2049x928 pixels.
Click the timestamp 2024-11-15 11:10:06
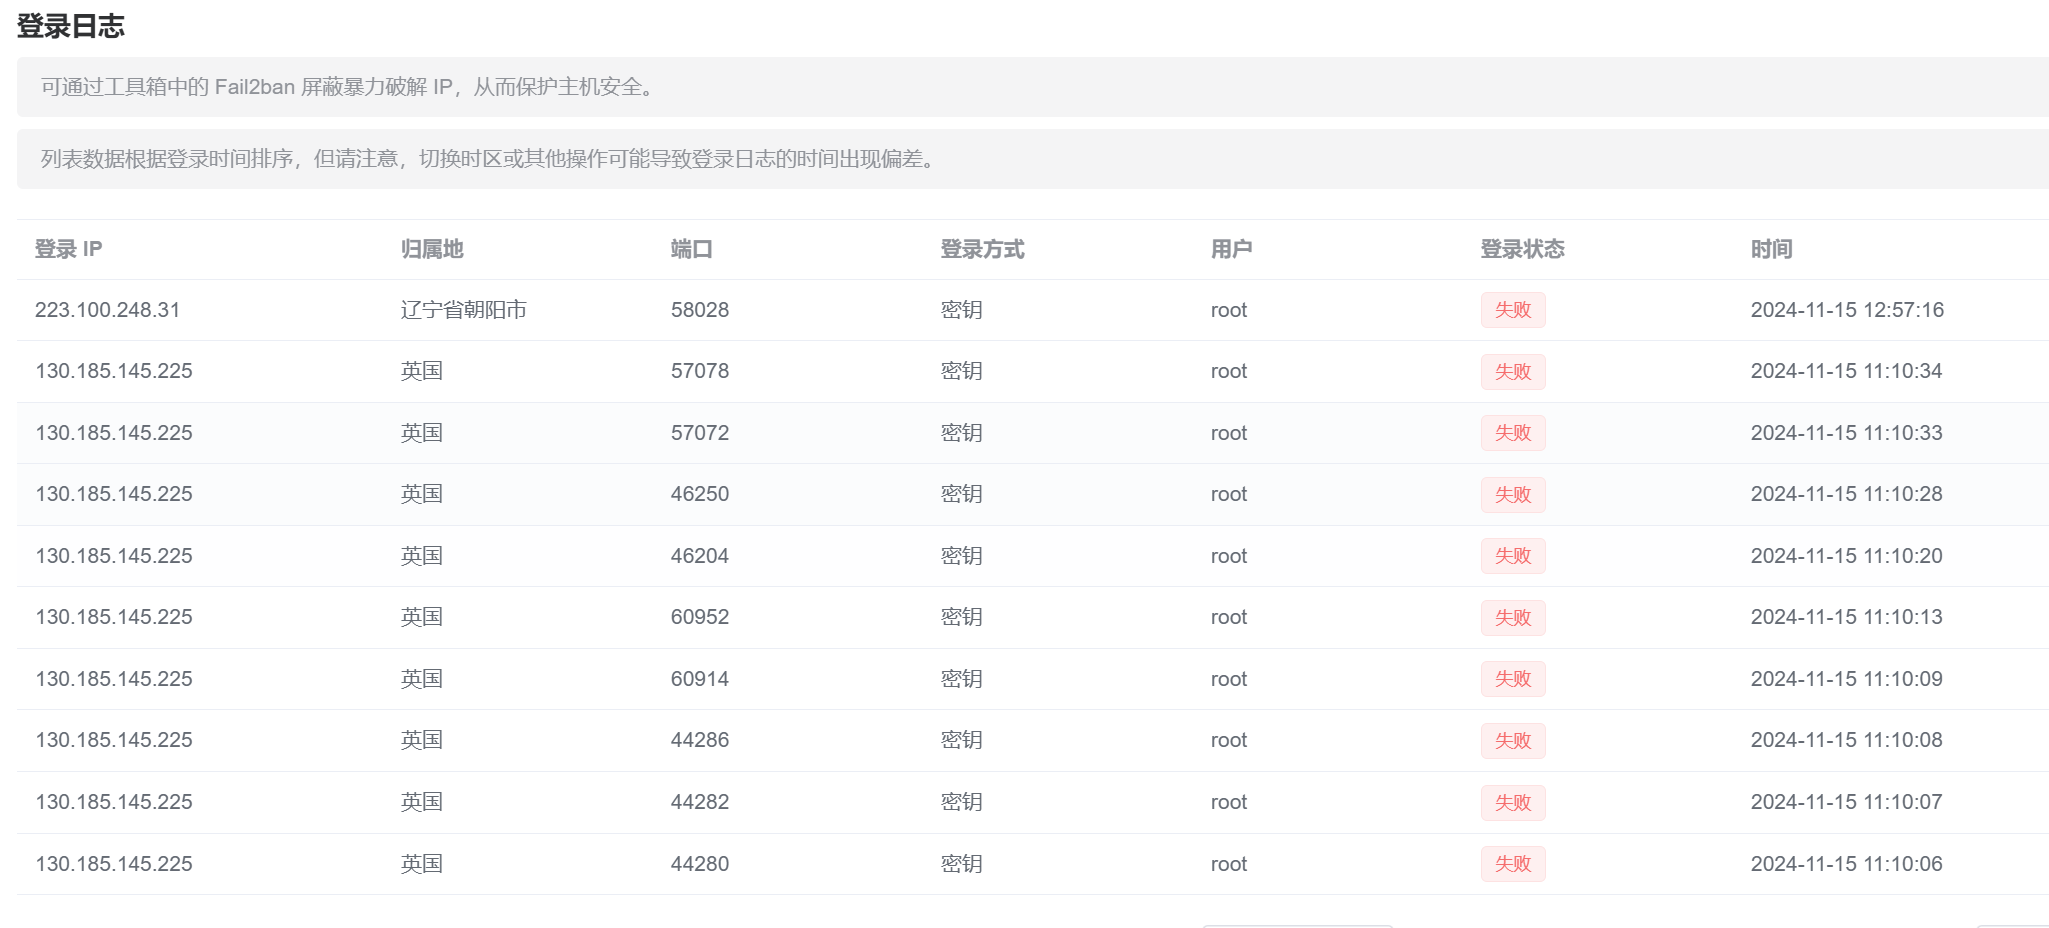(1847, 864)
